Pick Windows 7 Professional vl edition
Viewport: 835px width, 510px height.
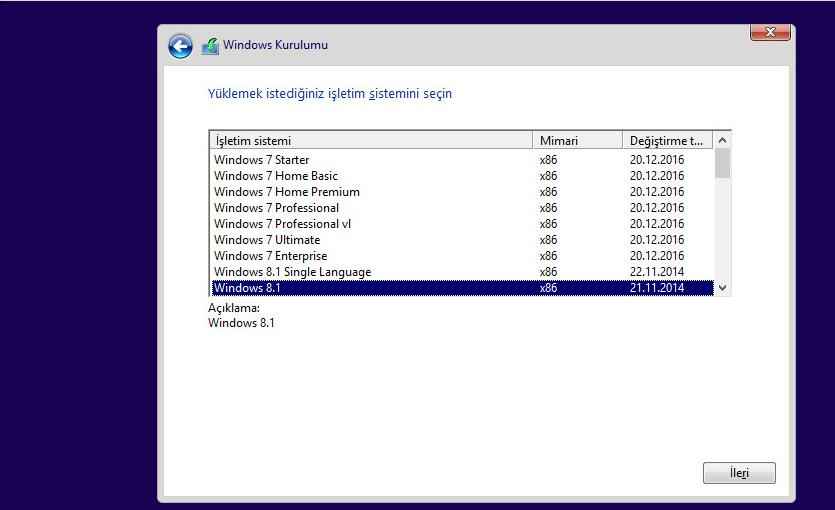click(x=283, y=224)
